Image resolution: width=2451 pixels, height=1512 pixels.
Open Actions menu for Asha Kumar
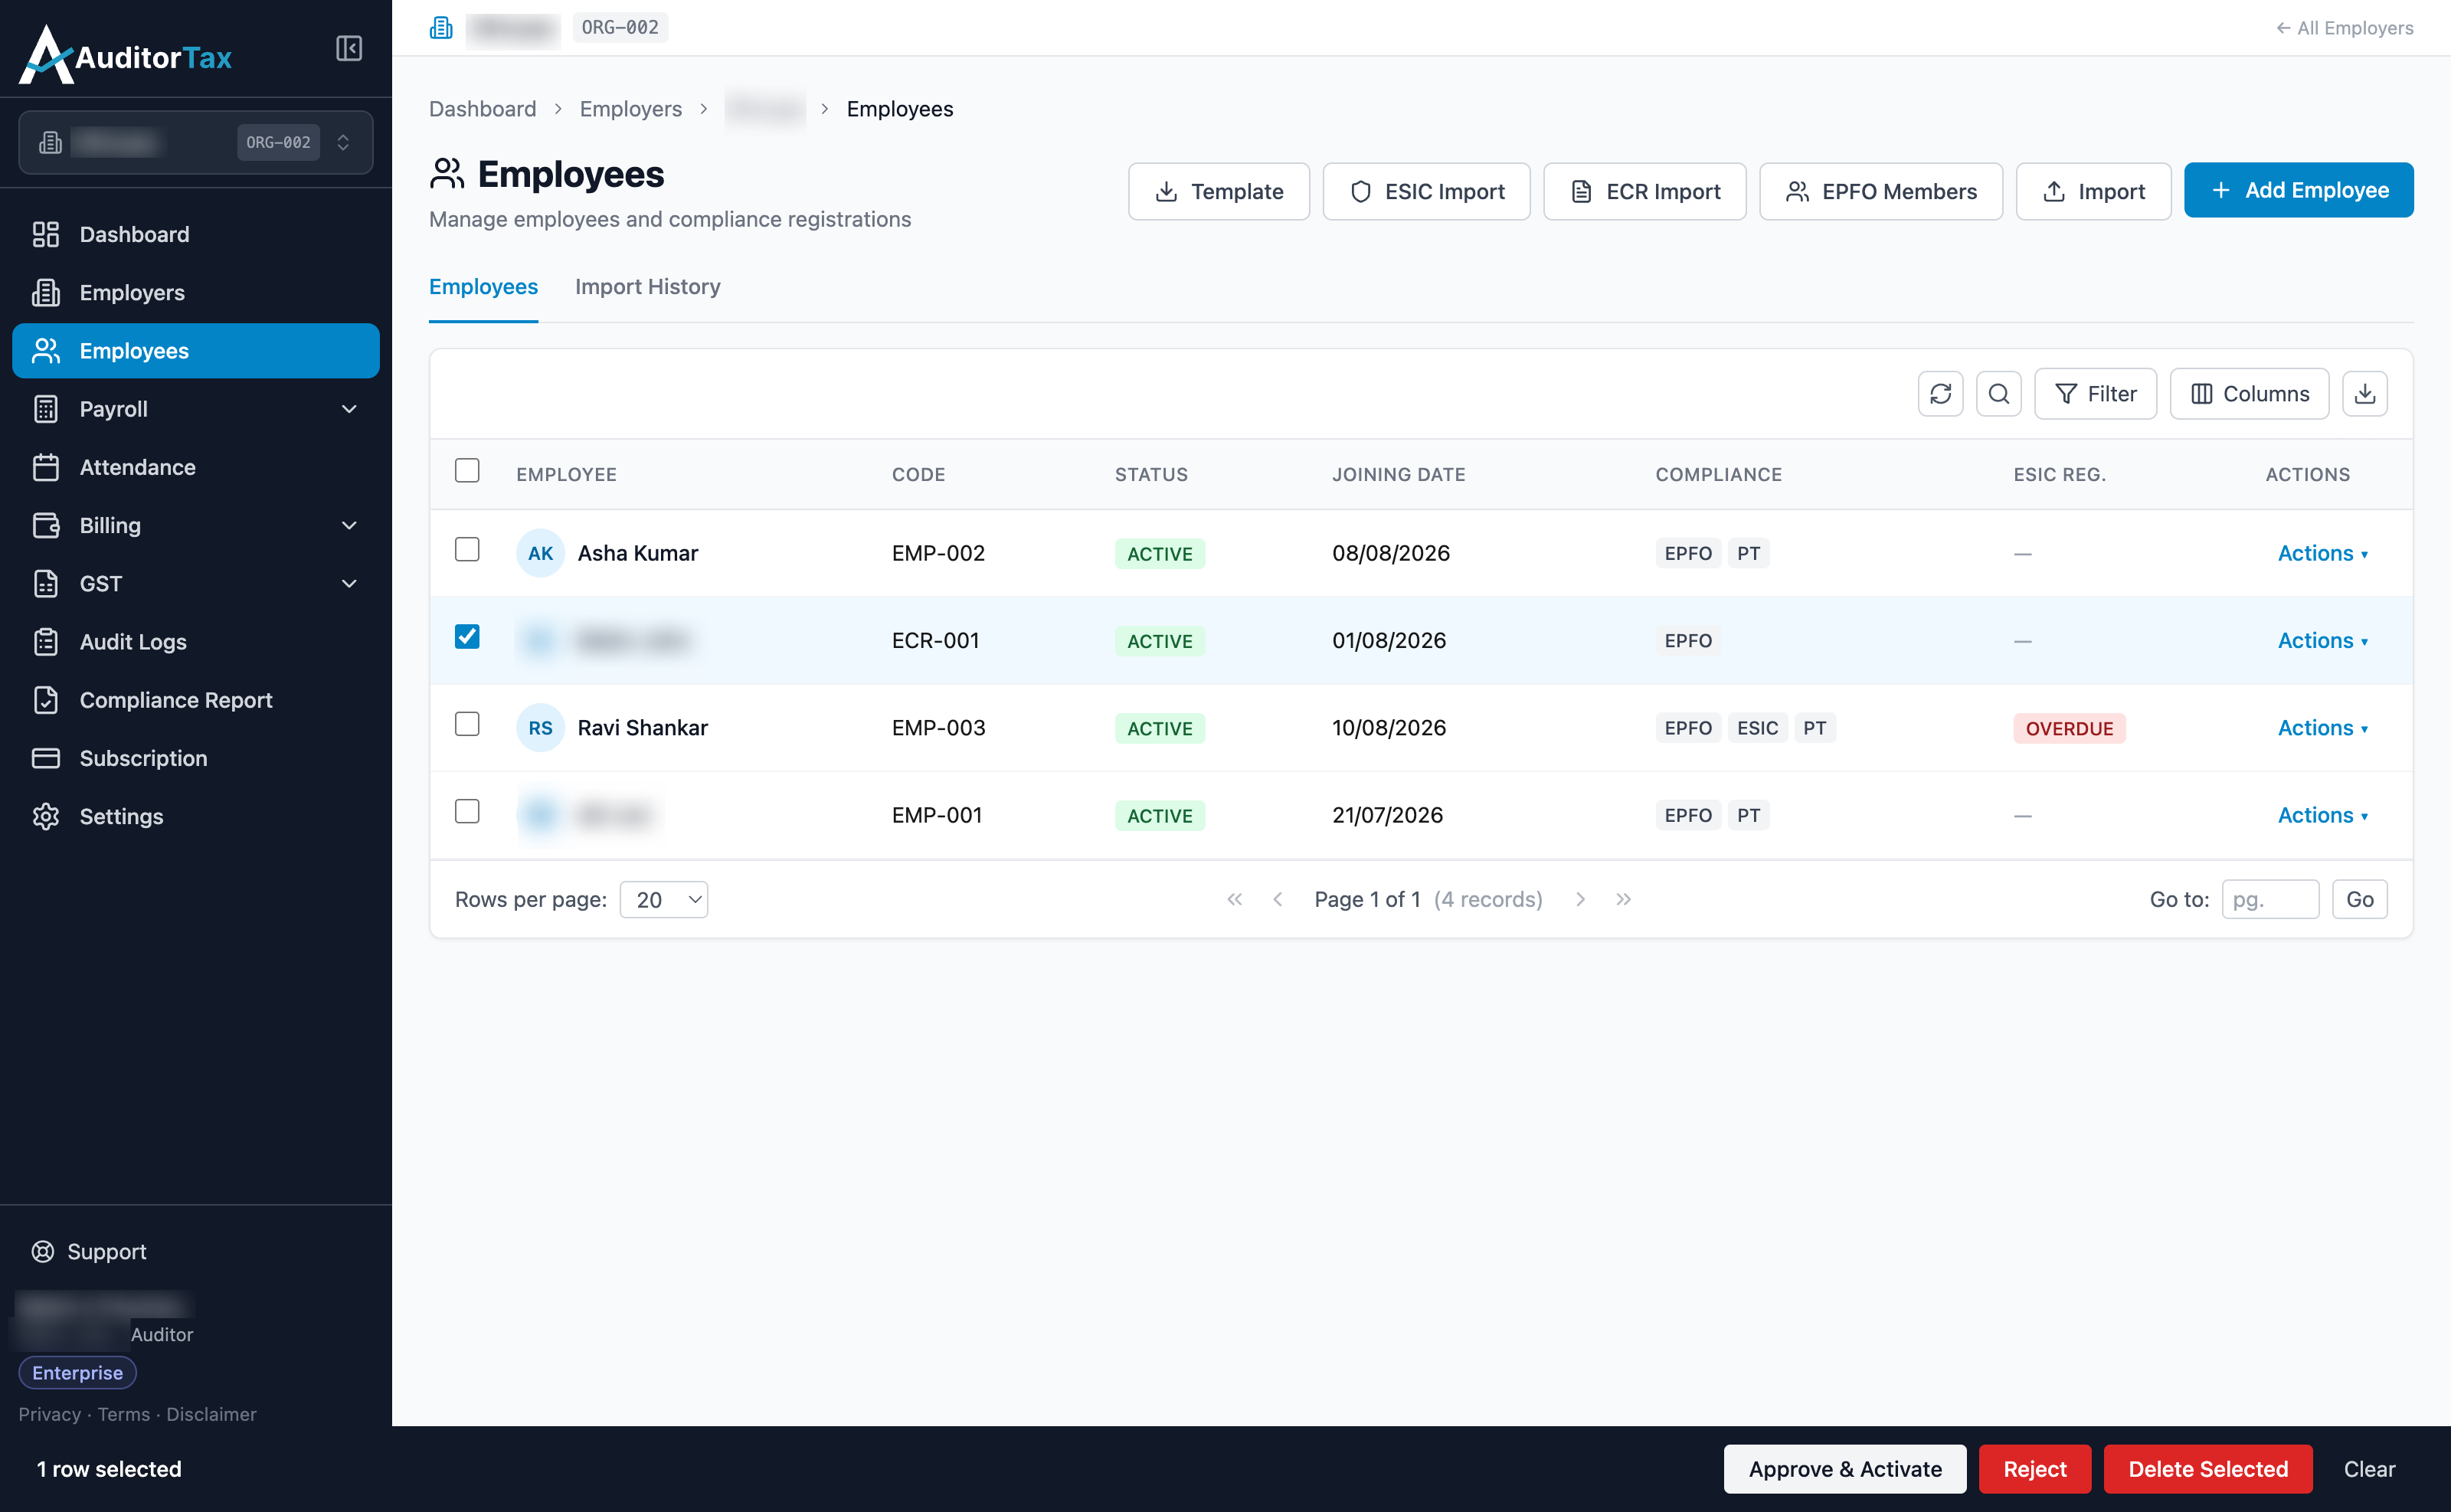click(x=2322, y=553)
